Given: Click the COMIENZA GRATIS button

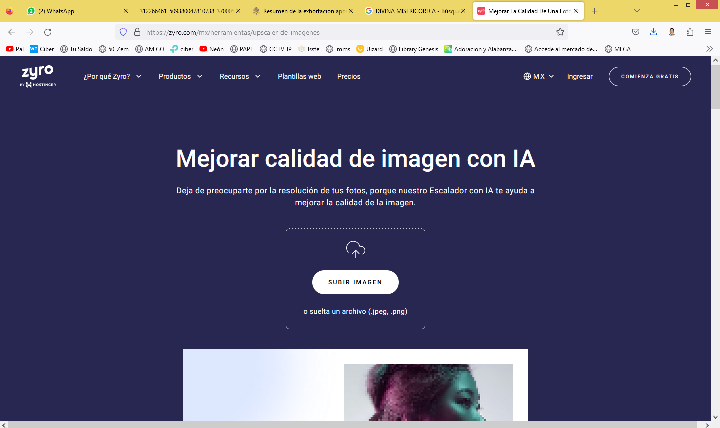Looking at the screenshot, I should pyautogui.click(x=650, y=77).
